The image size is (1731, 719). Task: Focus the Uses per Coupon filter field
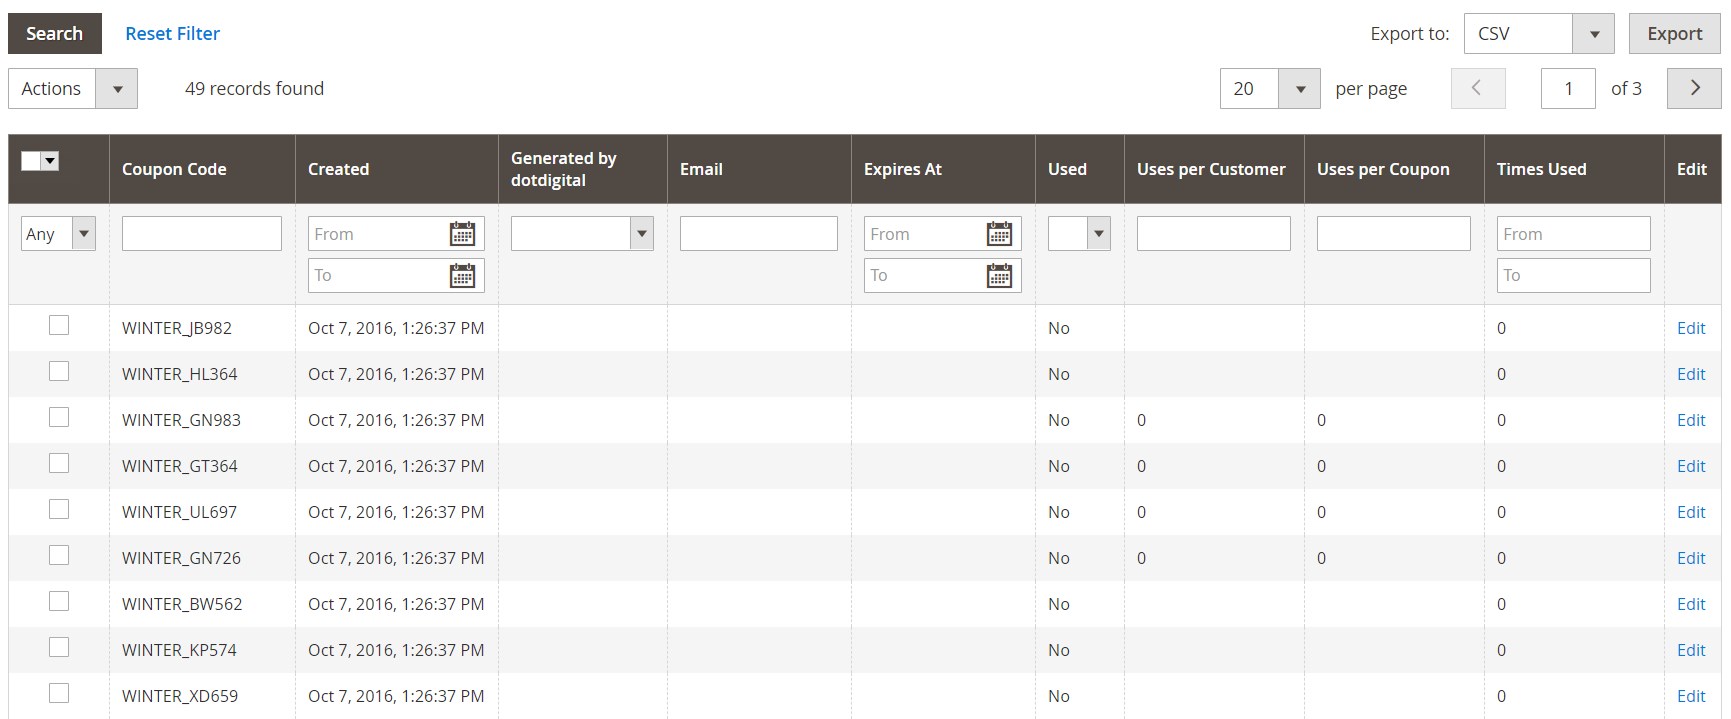[1394, 234]
